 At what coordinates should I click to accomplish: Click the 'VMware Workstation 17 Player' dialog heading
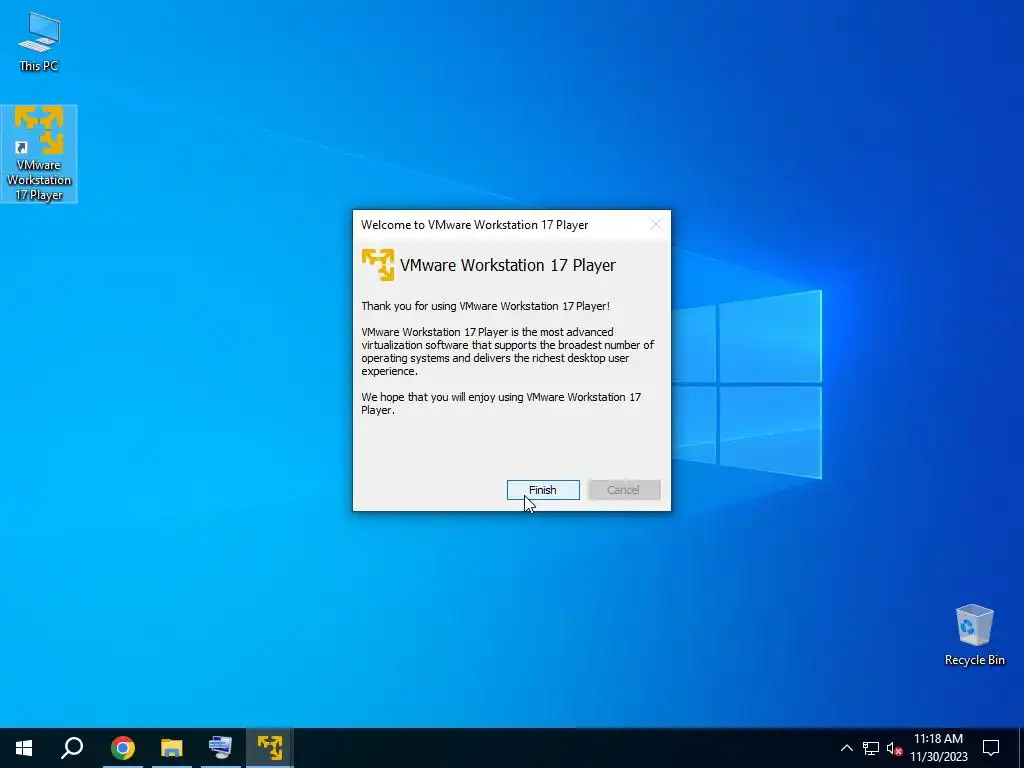click(507, 265)
